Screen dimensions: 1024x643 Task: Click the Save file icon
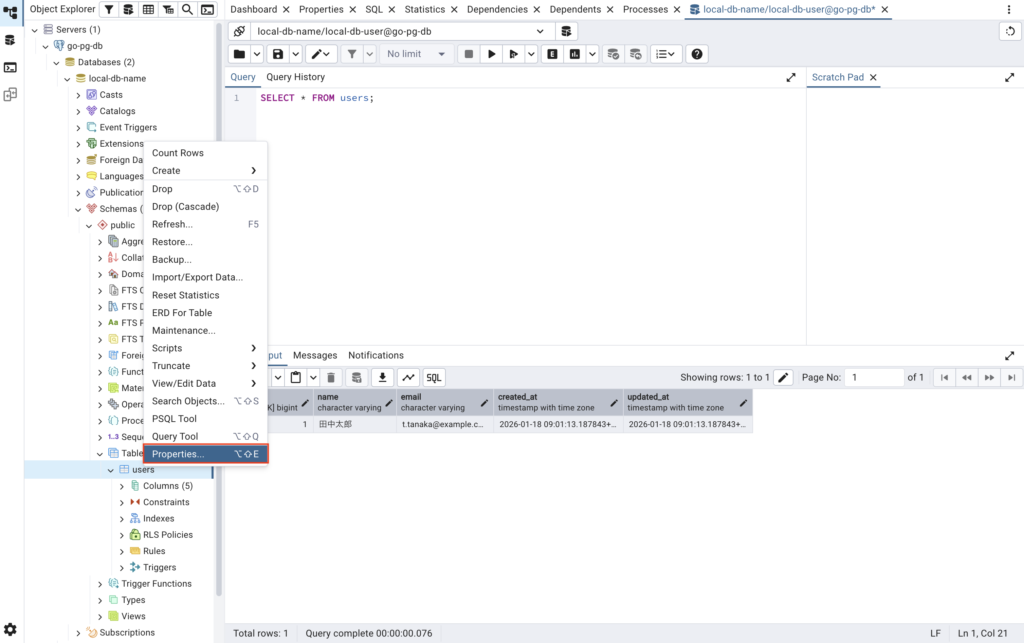point(278,54)
